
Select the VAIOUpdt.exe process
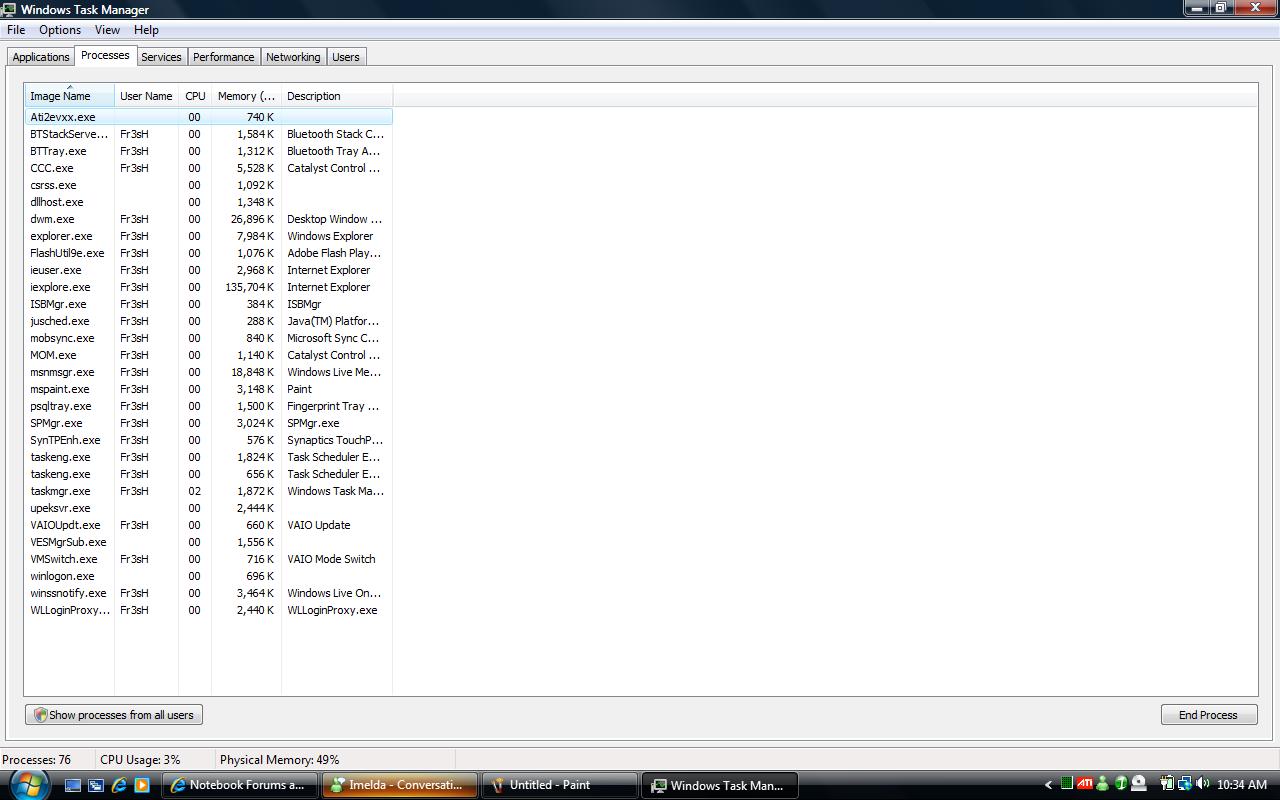pos(208,525)
